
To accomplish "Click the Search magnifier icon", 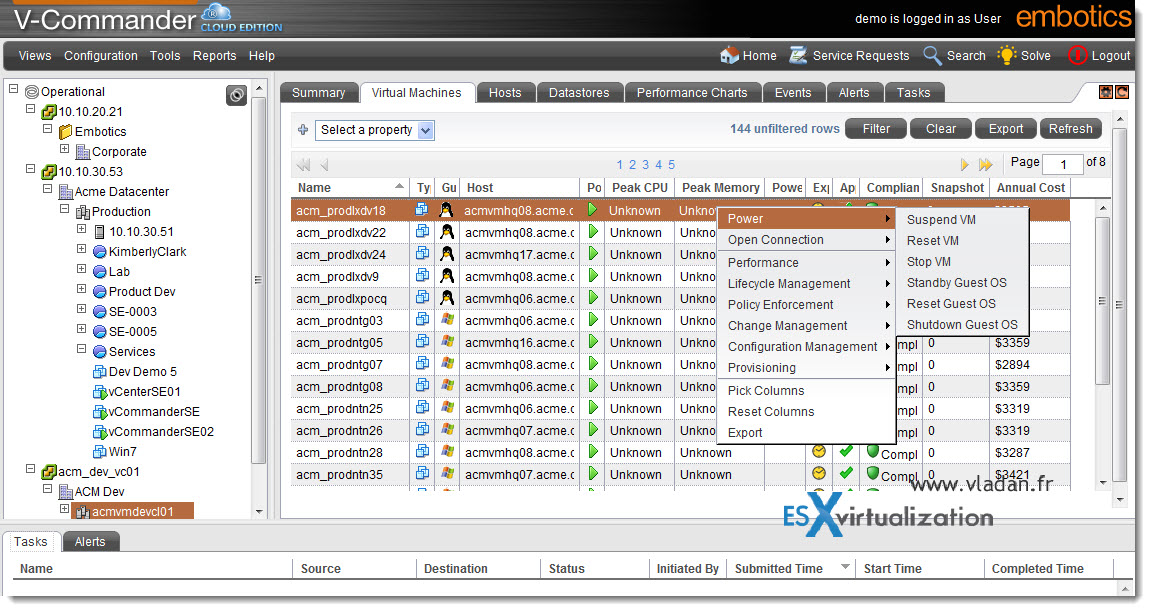I will (x=931, y=55).
